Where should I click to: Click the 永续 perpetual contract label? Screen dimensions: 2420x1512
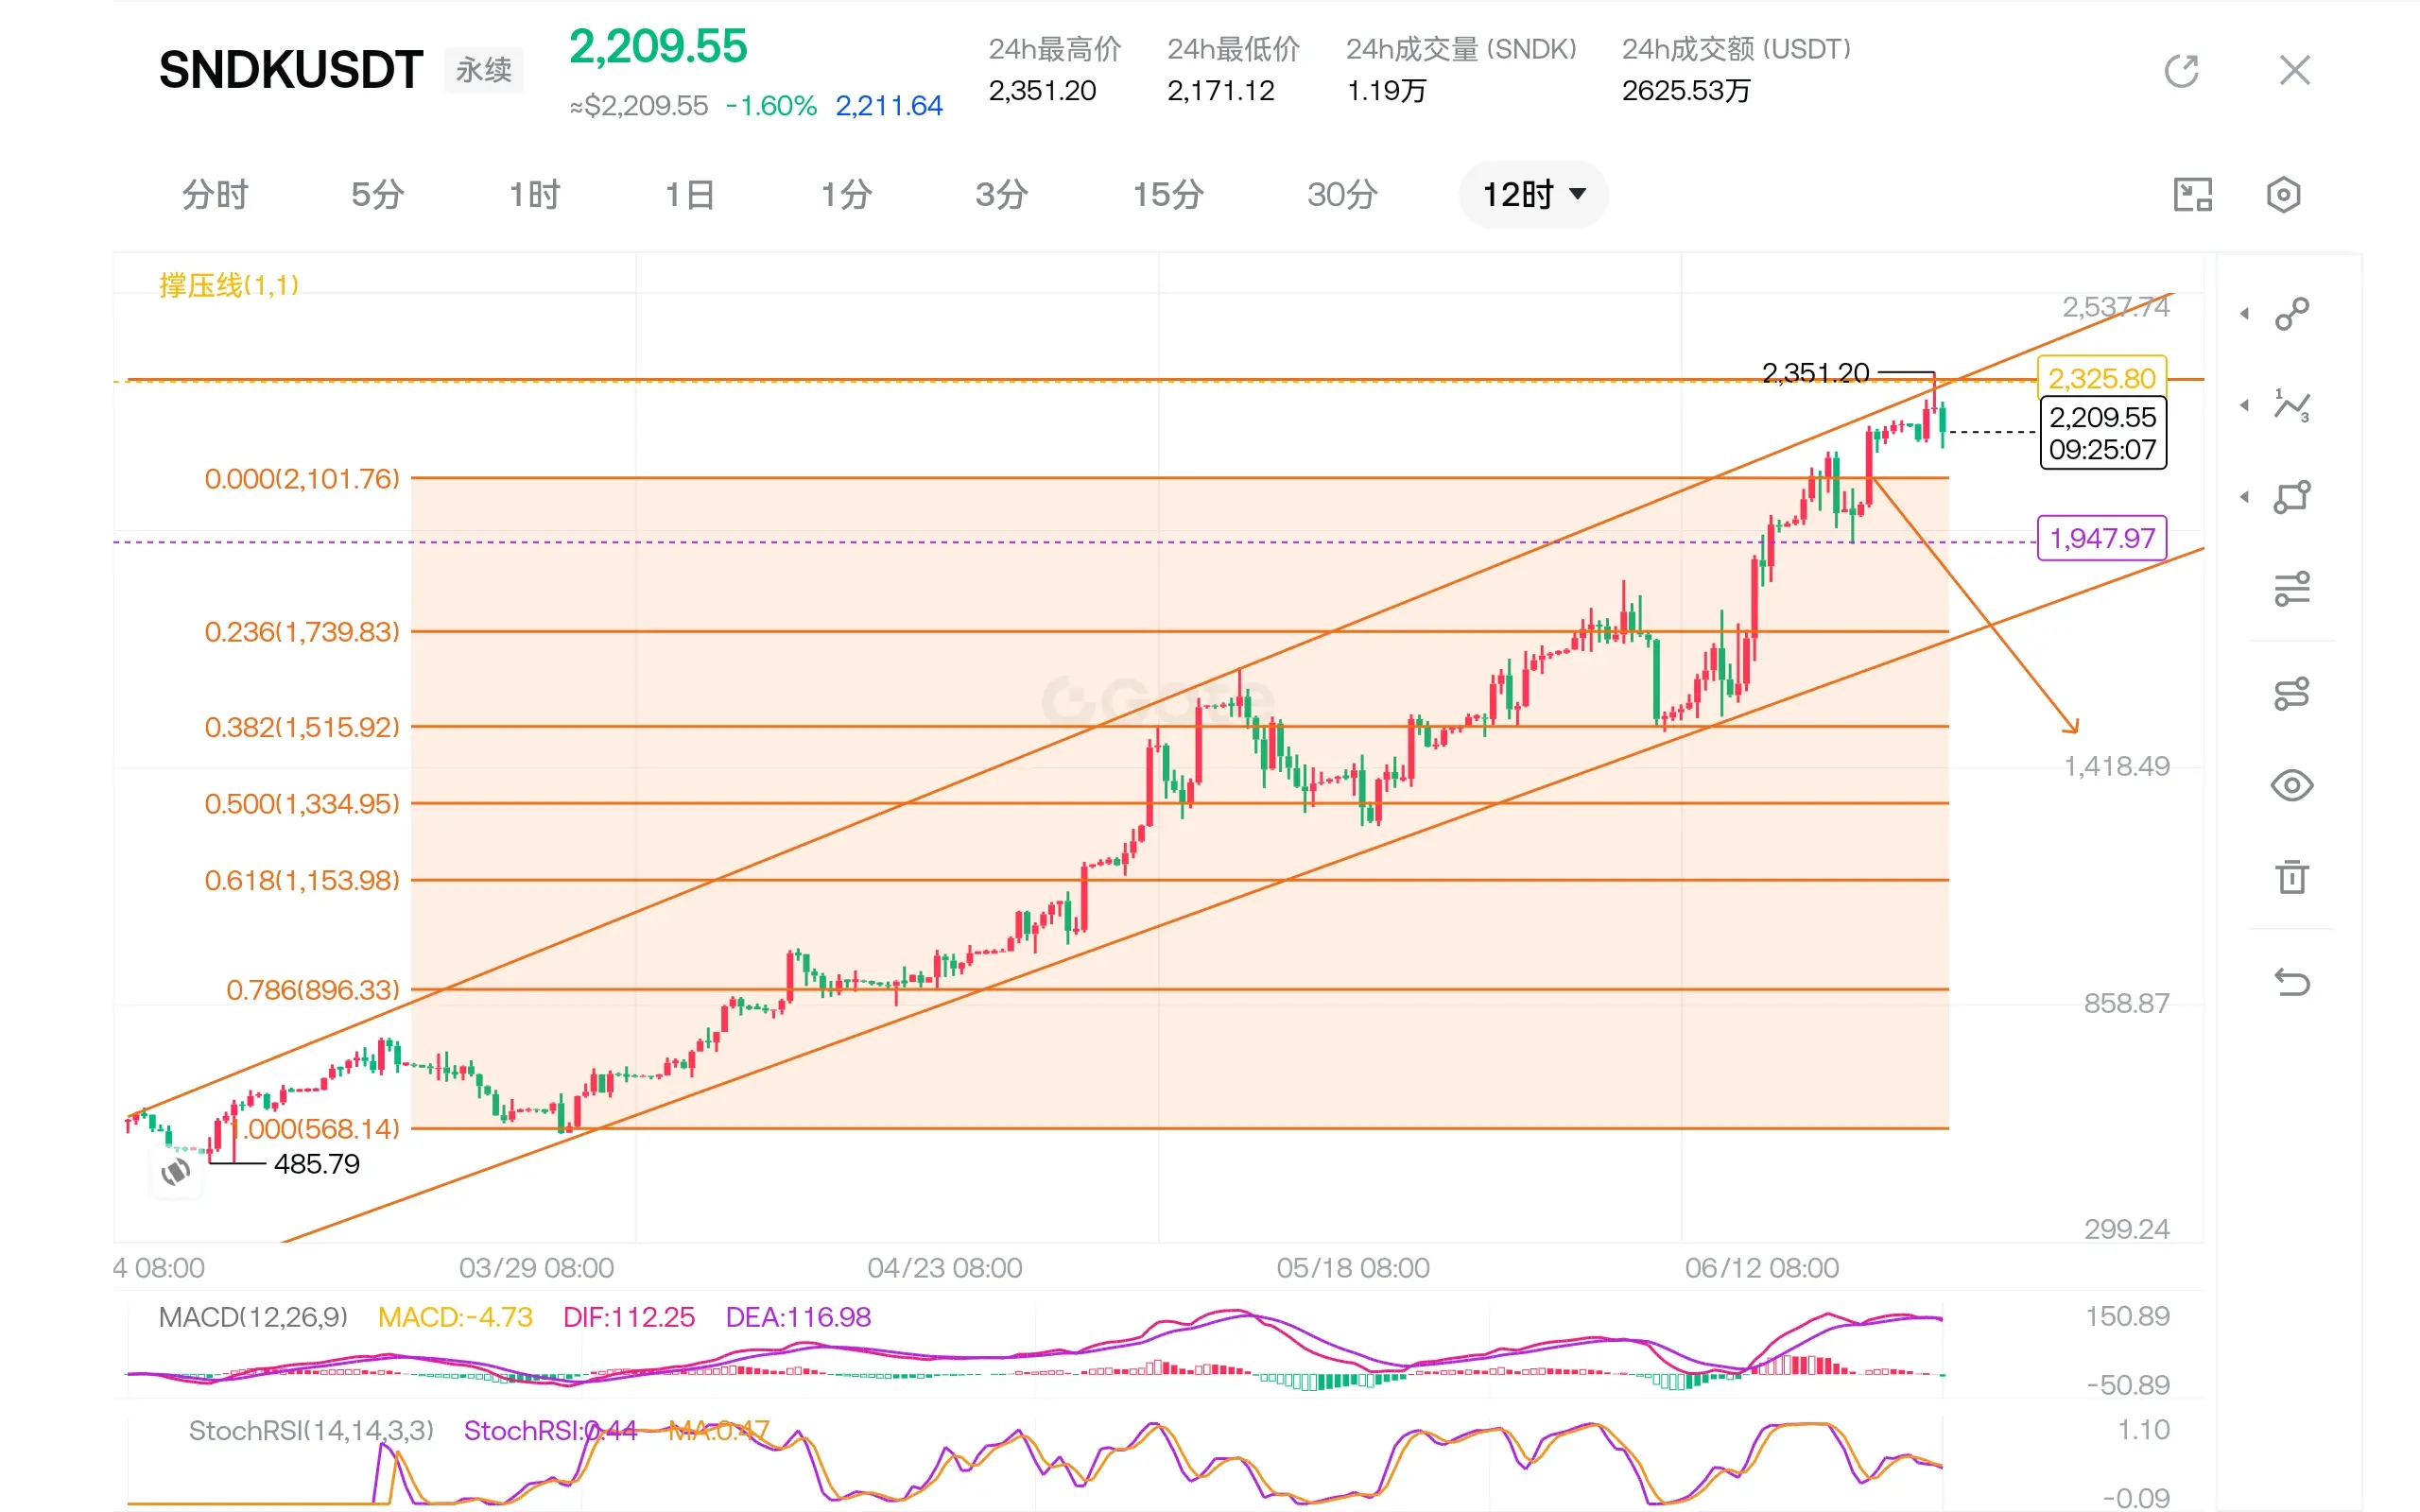click(484, 70)
